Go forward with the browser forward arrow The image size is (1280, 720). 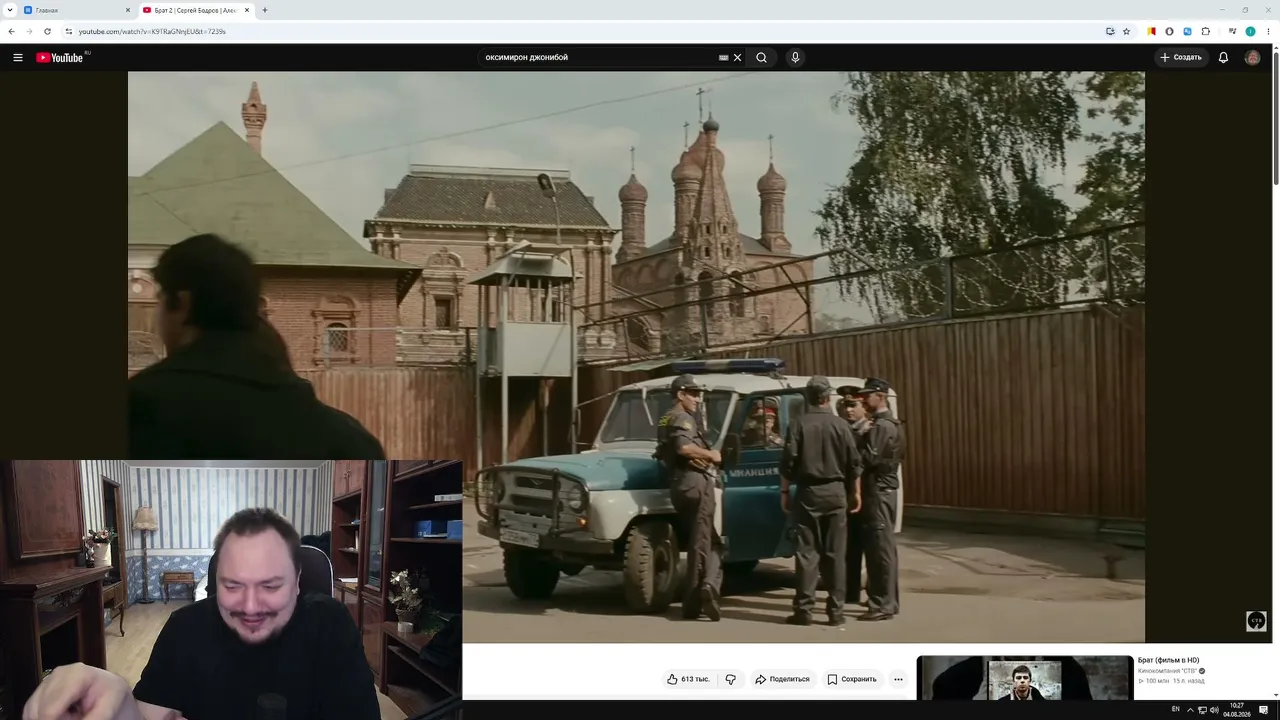pos(29,31)
